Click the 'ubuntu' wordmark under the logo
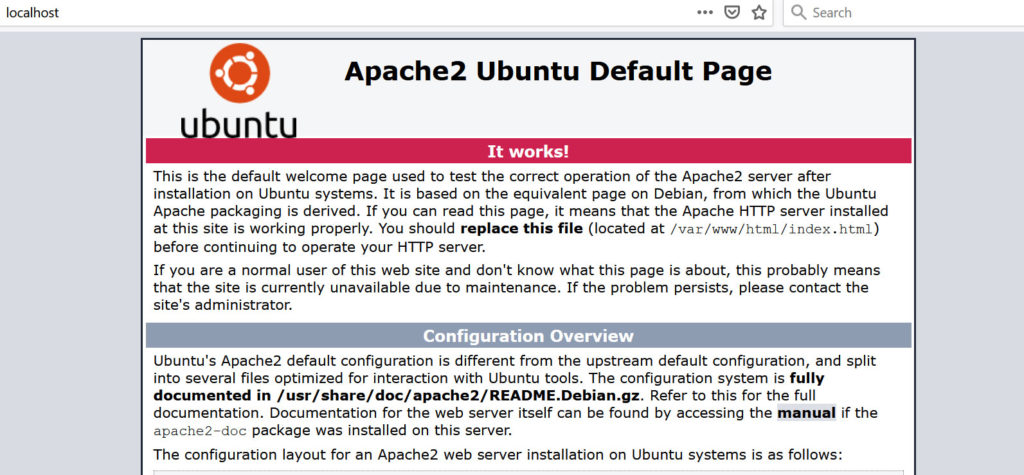The image size is (1024, 475). (239, 125)
